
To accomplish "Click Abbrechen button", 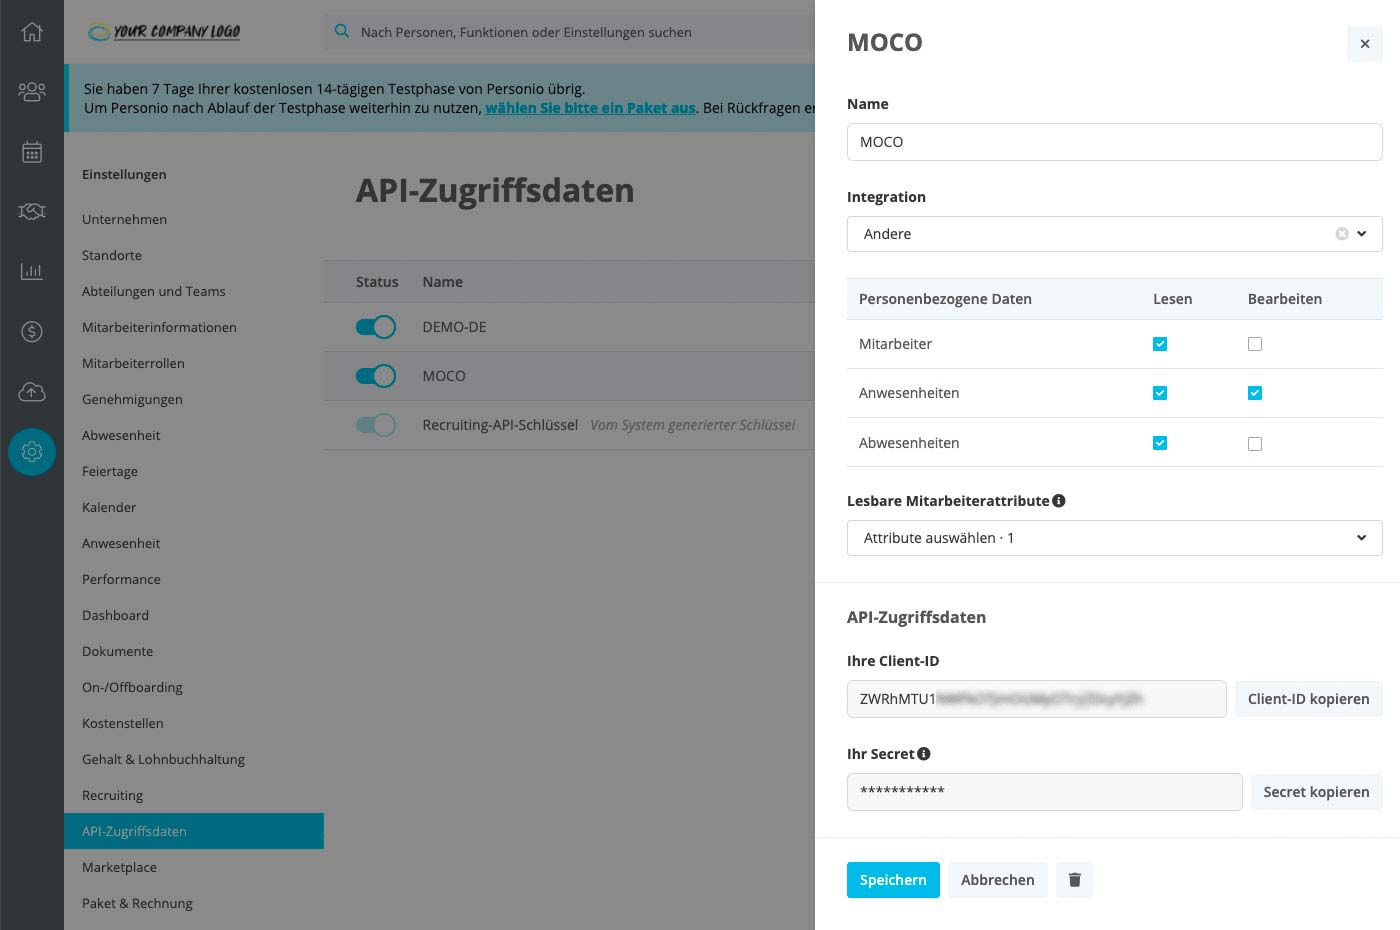I will click(x=998, y=880).
